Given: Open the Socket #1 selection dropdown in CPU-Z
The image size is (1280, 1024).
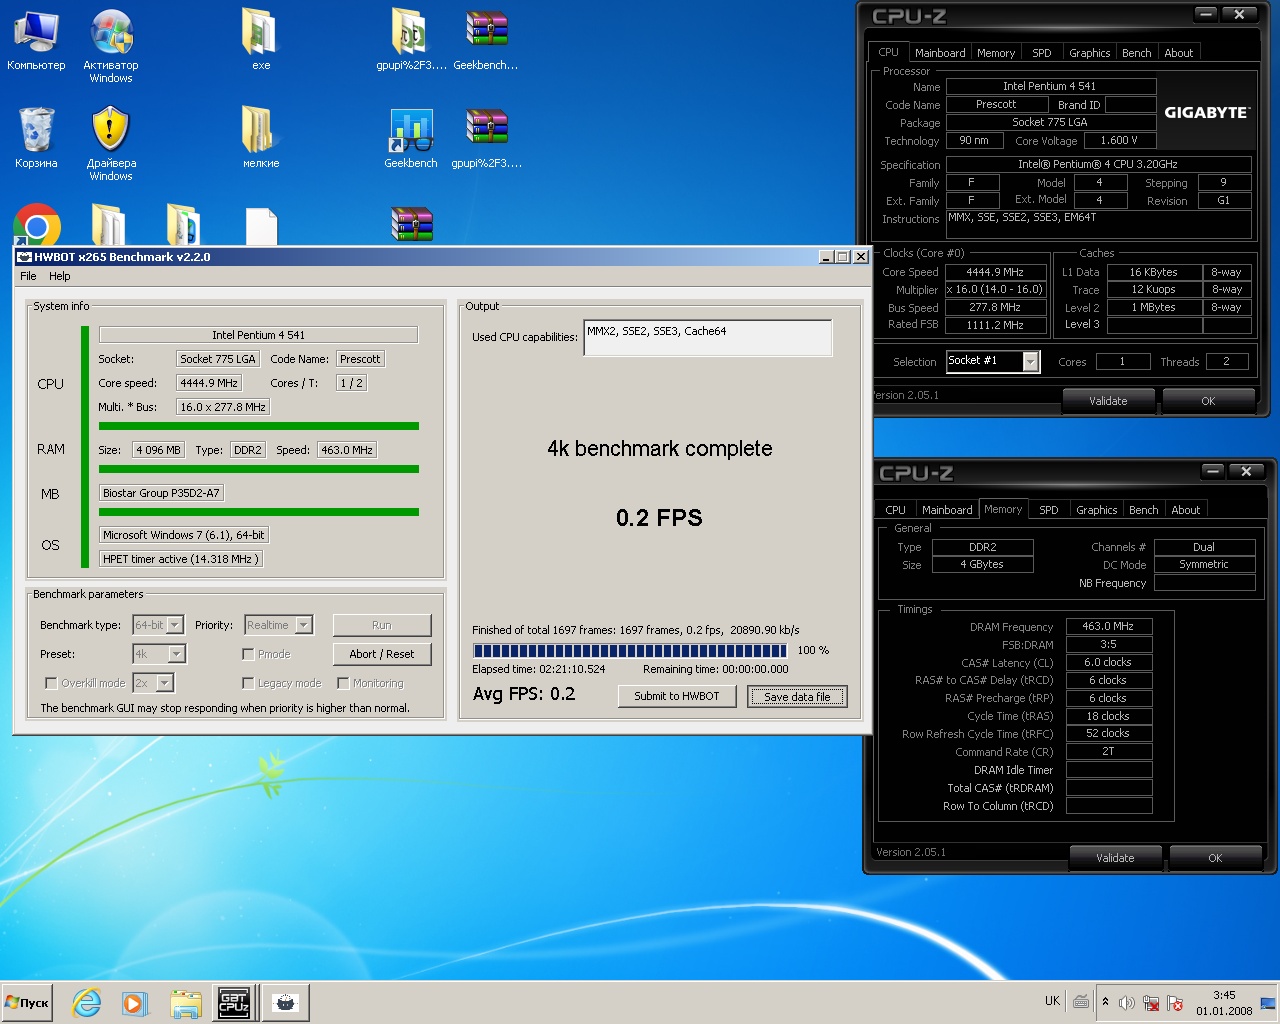Looking at the screenshot, I should (1031, 362).
